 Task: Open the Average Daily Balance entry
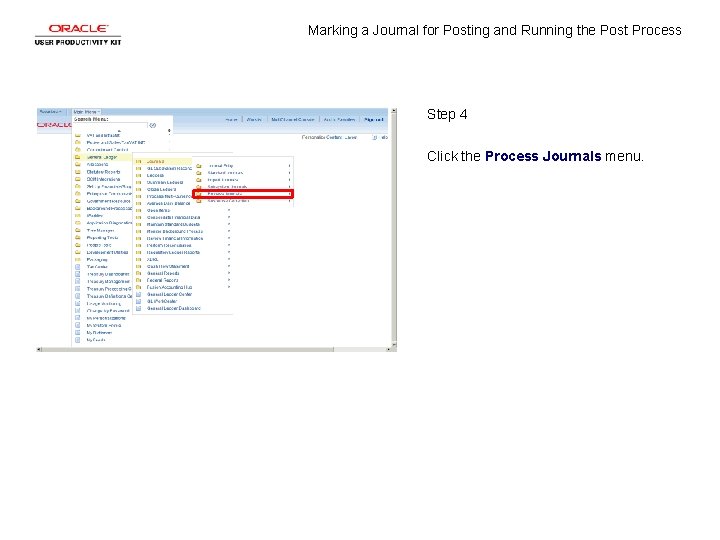point(168,203)
